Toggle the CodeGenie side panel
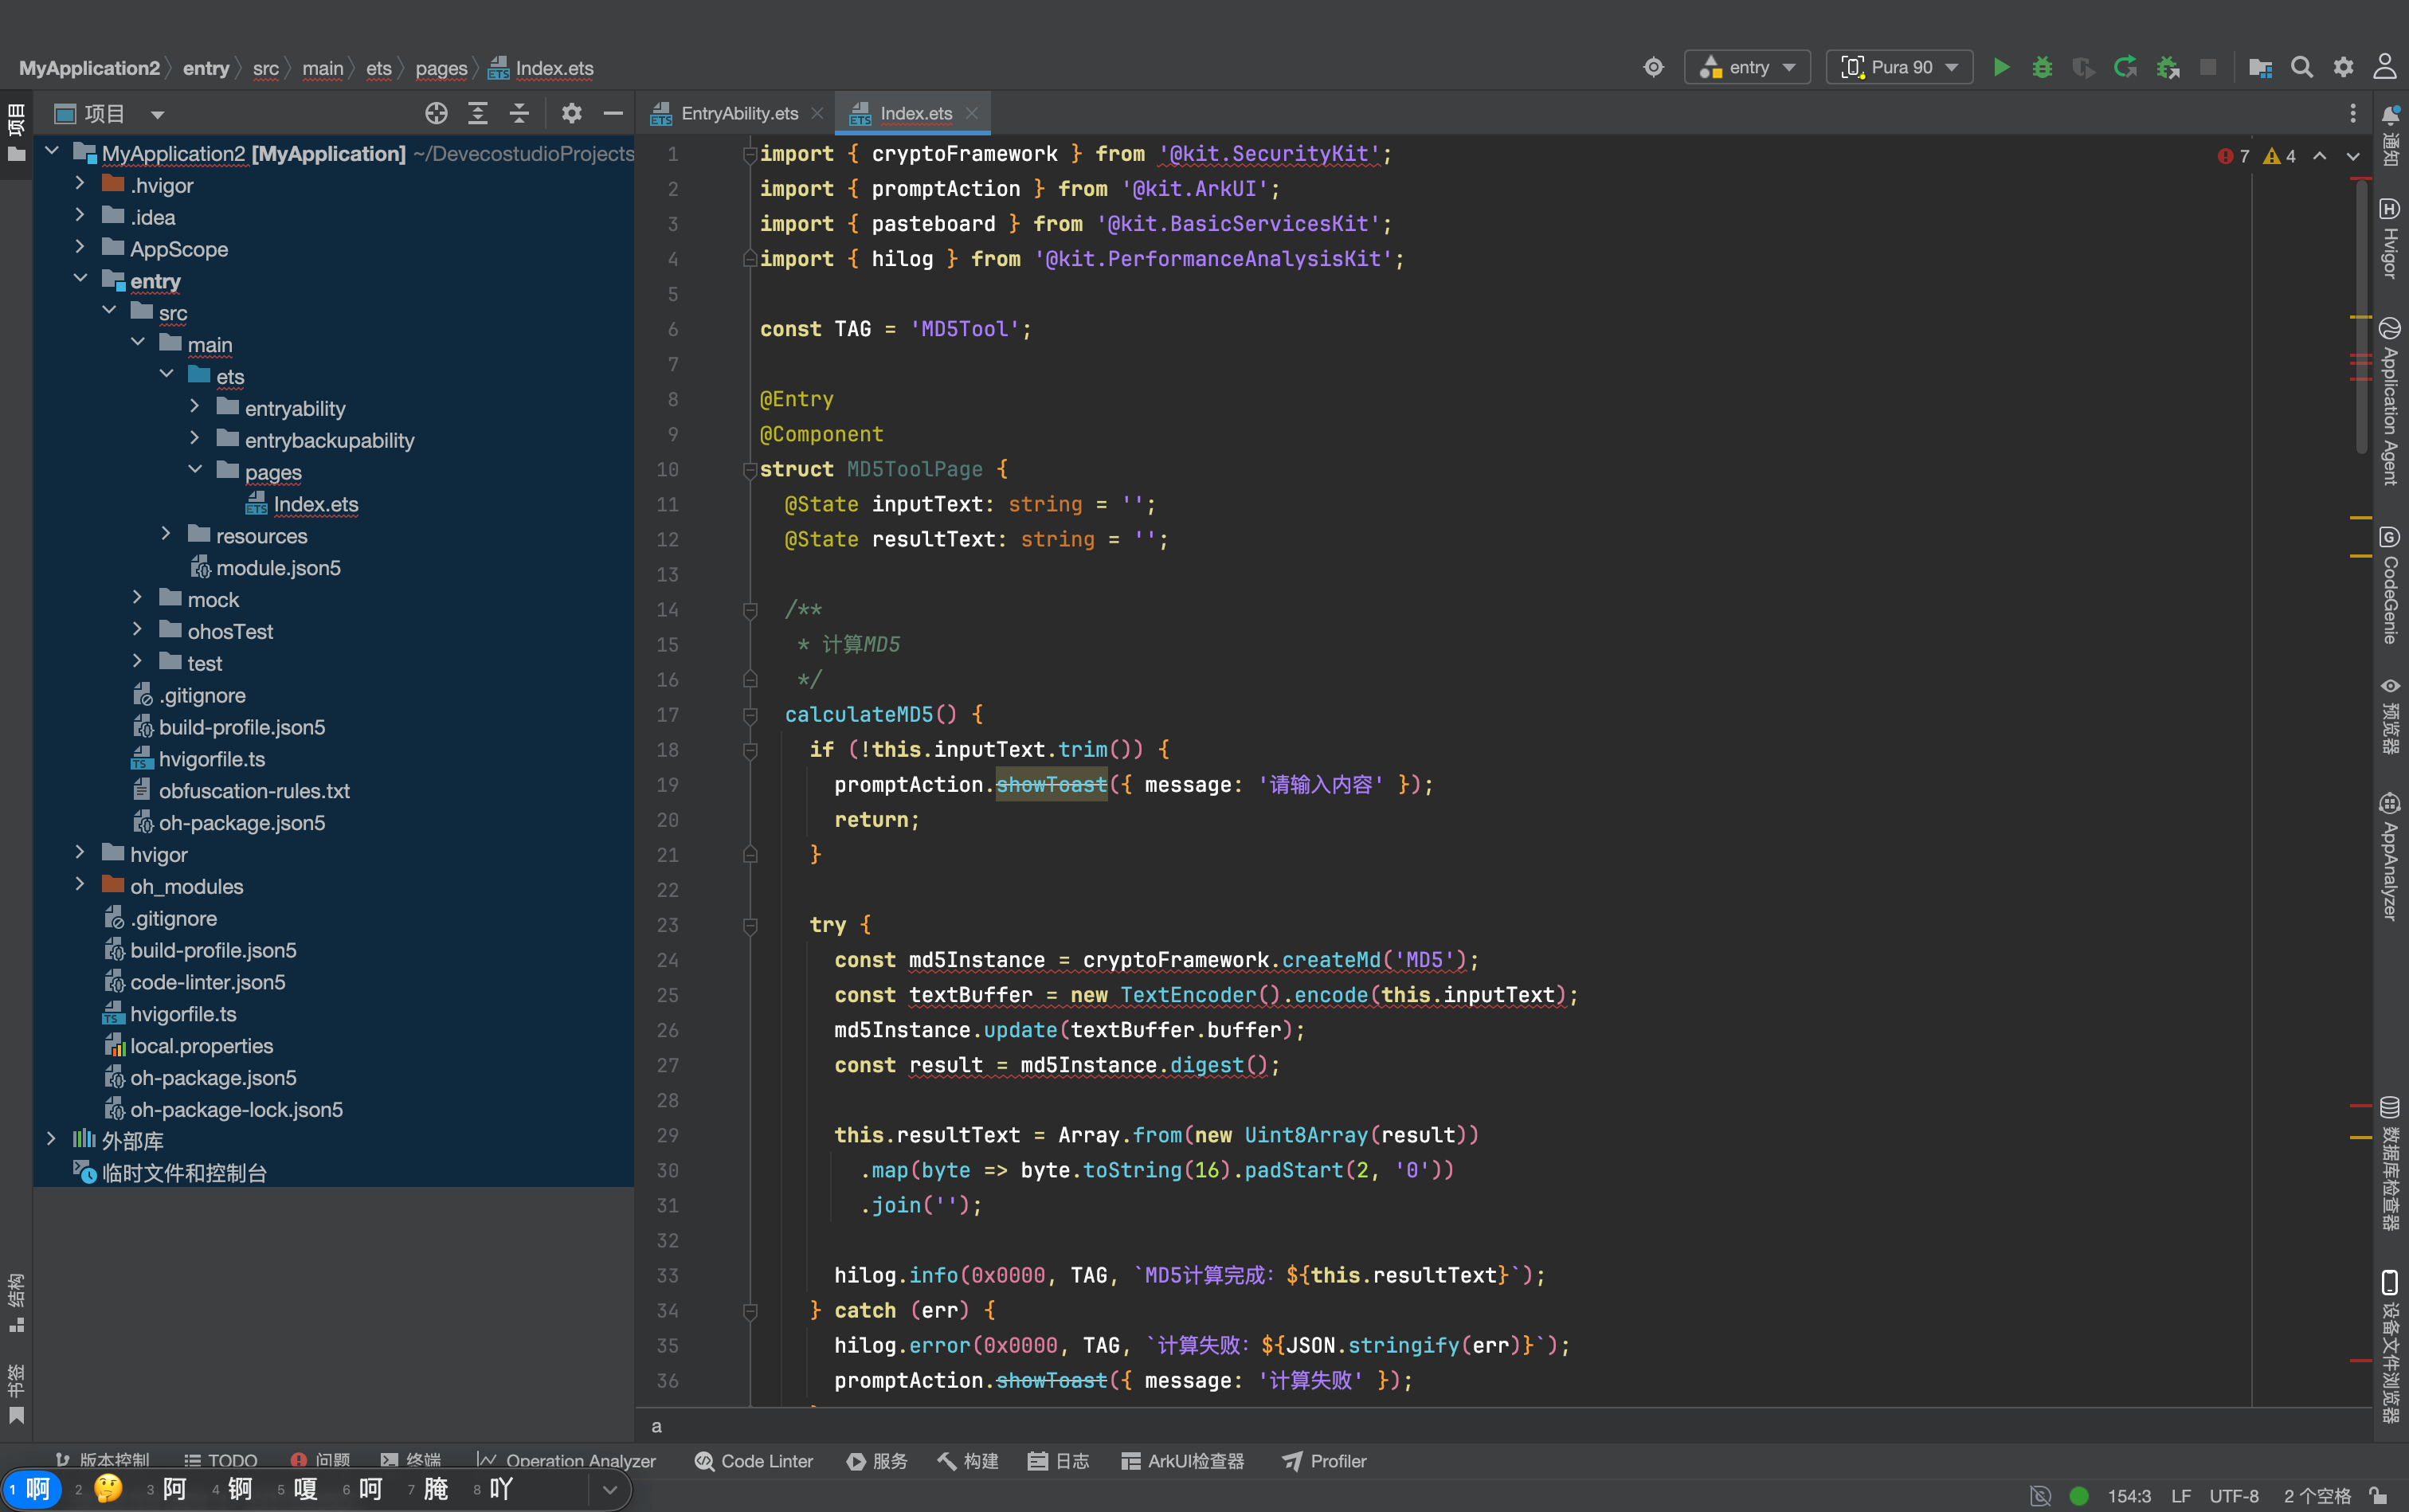The width and height of the screenshot is (2409, 1512). [x=2390, y=585]
